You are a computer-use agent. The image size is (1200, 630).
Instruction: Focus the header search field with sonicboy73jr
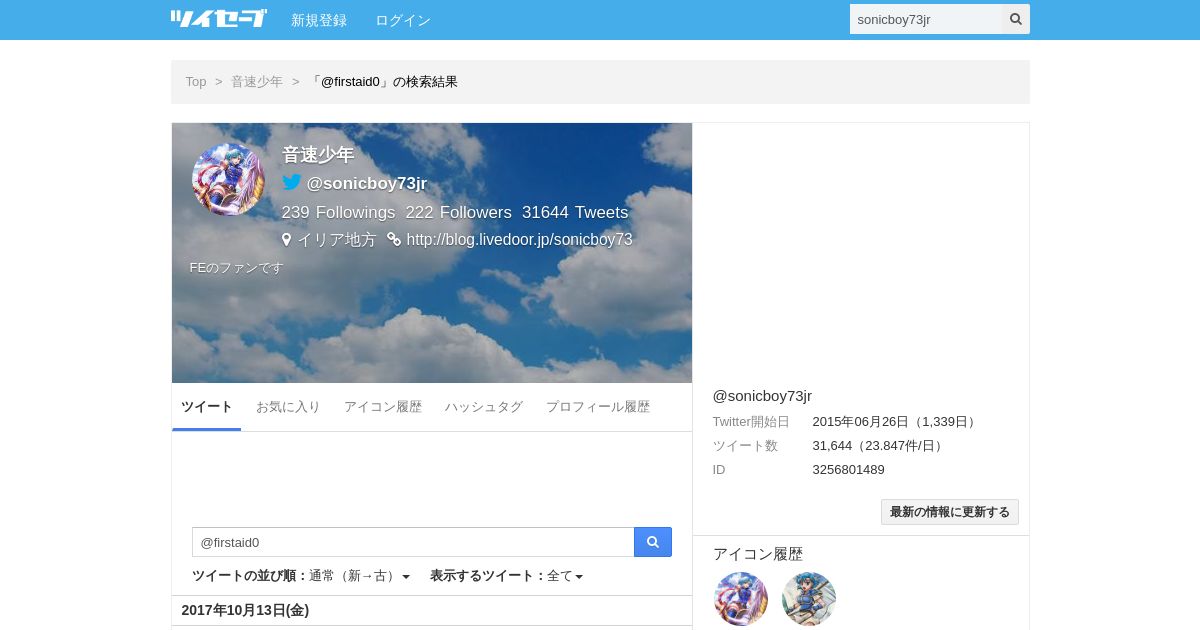tap(926, 19)
